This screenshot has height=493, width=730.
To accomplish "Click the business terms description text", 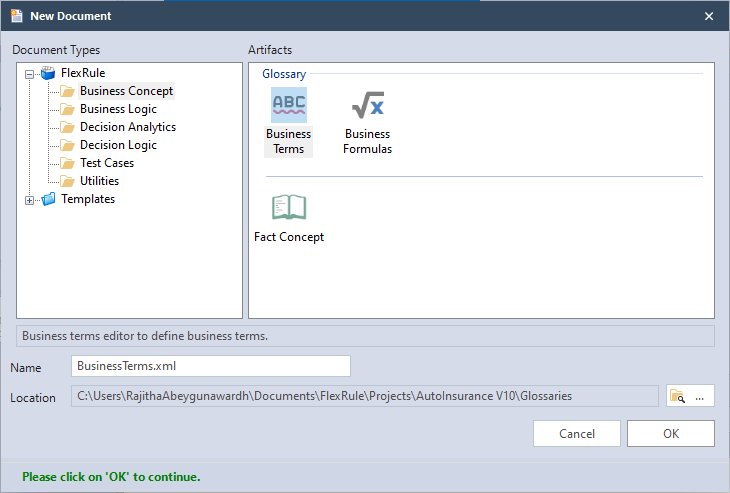I will tap(145, 336).
